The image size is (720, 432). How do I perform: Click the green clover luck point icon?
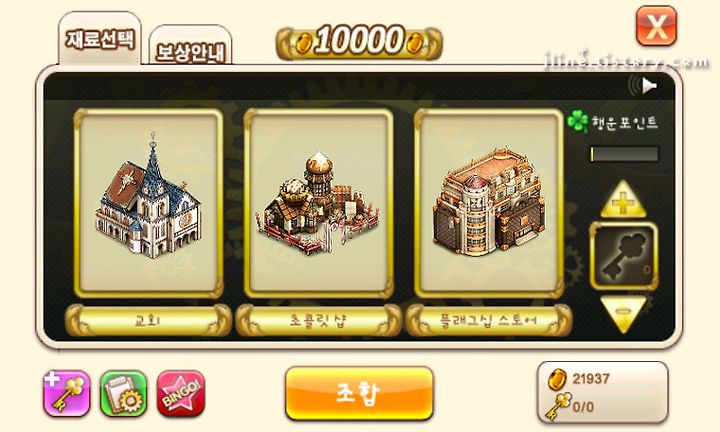578,121
